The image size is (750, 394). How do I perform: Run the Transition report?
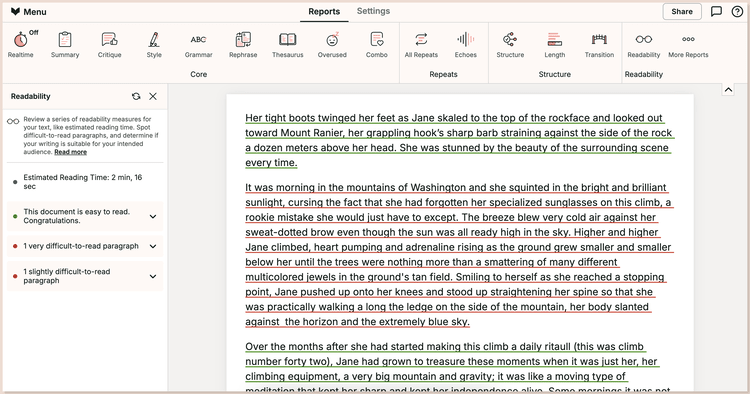coord(599,45)
